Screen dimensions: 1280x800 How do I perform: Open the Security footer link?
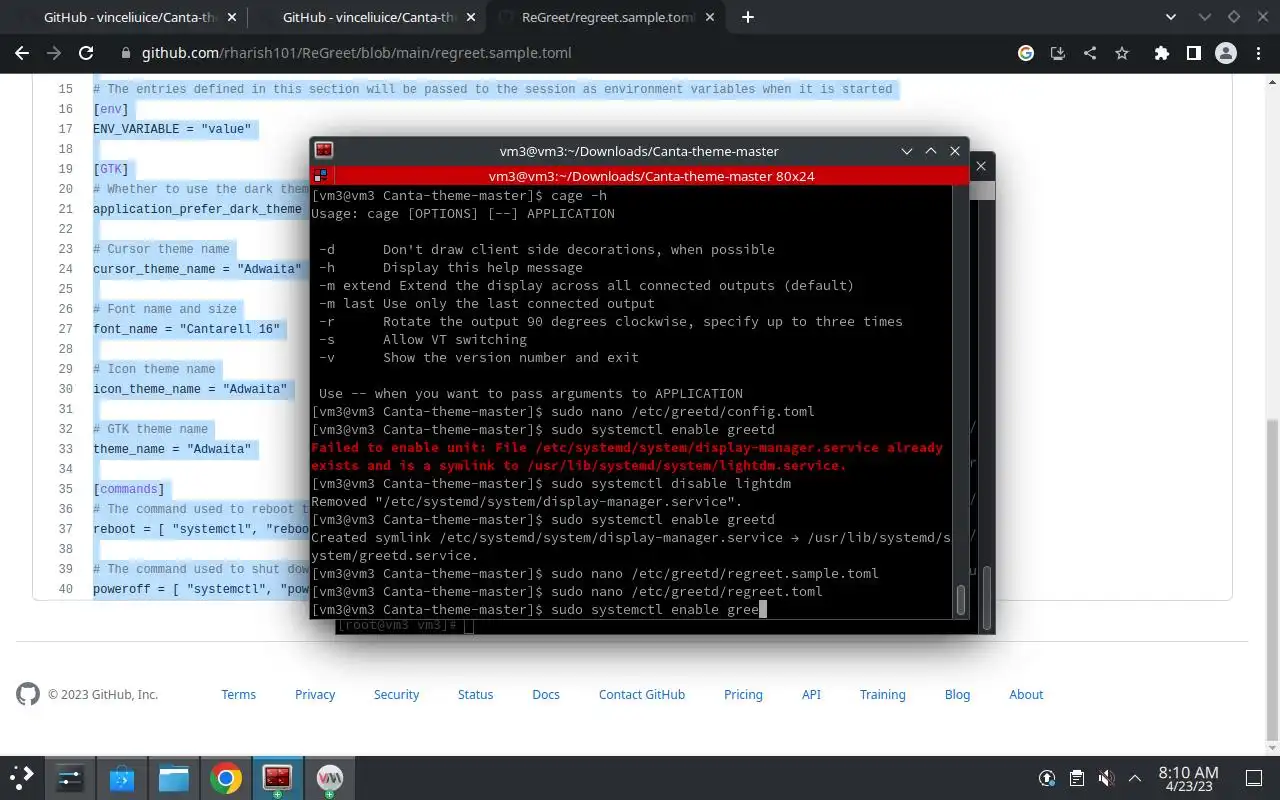coord(396,694)
